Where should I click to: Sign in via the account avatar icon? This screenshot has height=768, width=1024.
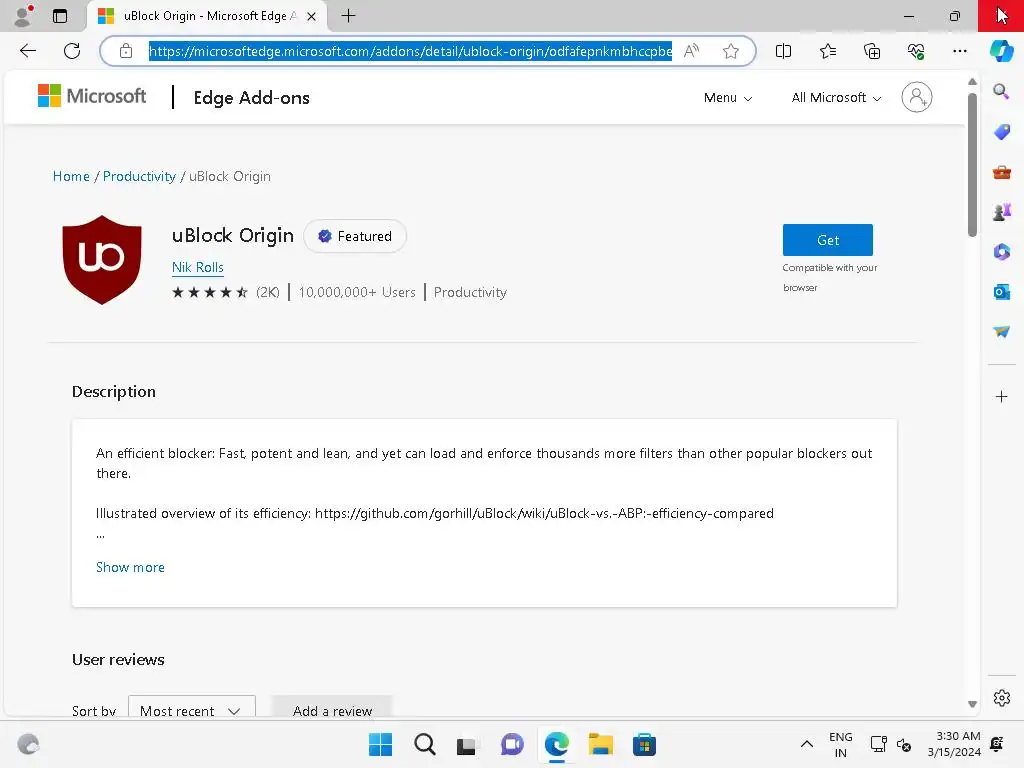[916, 97]
